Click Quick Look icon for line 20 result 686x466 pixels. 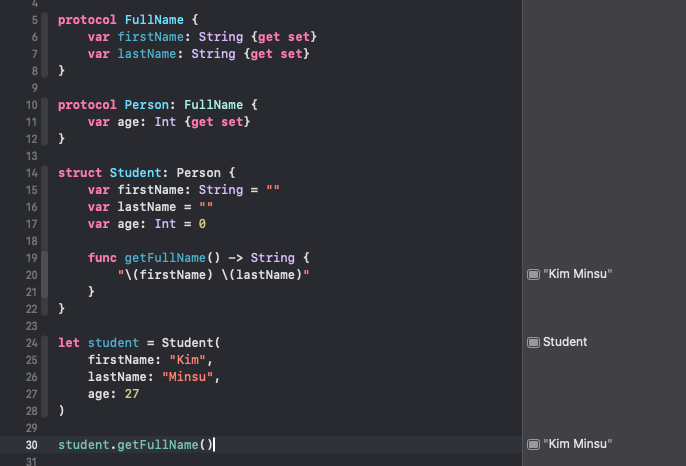pos(533,274)
